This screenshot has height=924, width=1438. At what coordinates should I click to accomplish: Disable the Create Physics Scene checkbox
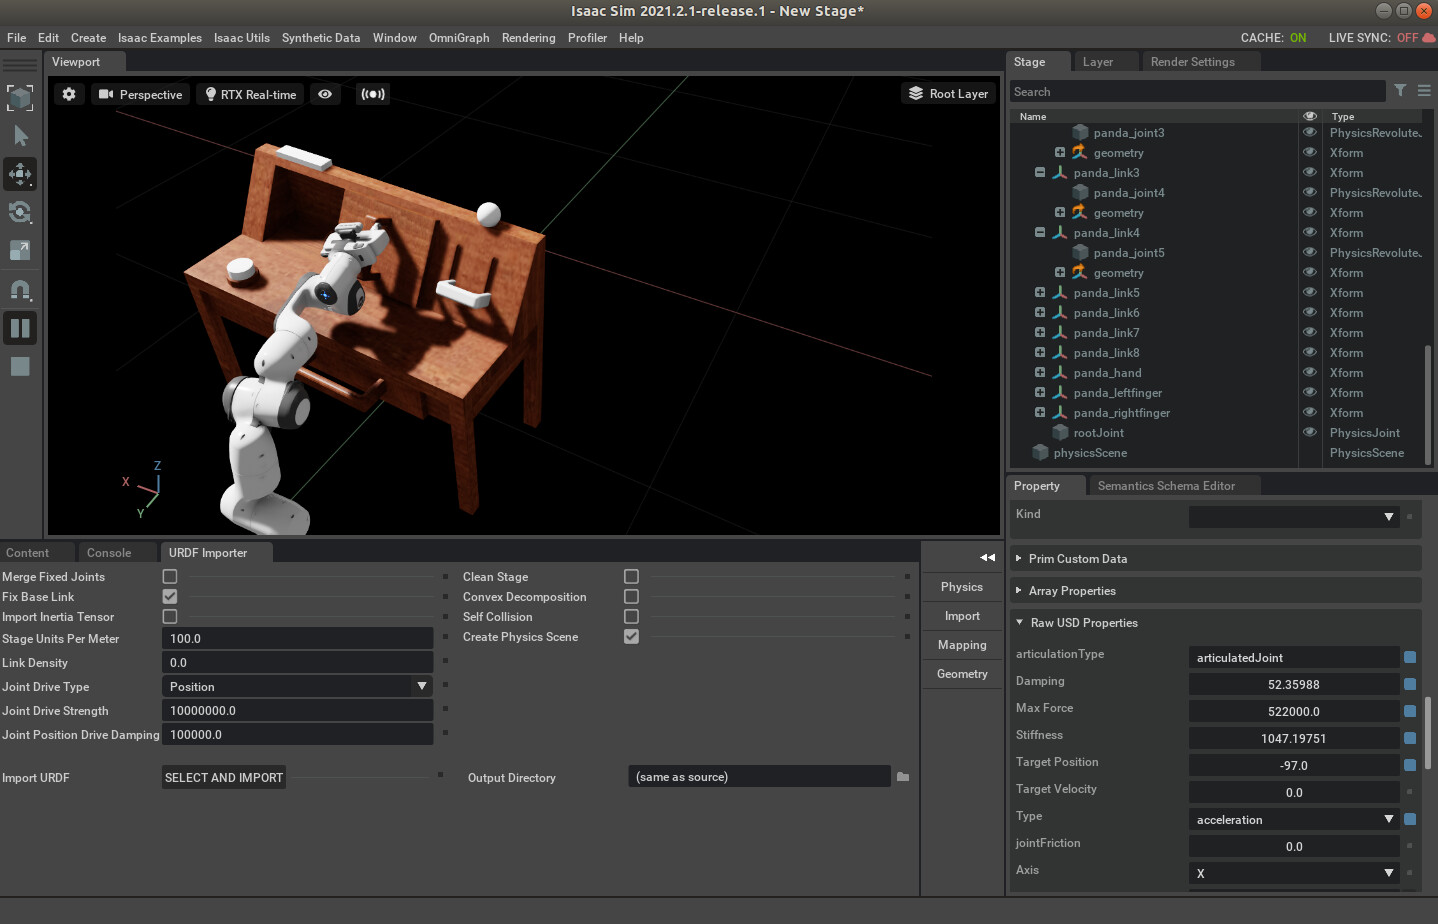[x=631, y=636]
